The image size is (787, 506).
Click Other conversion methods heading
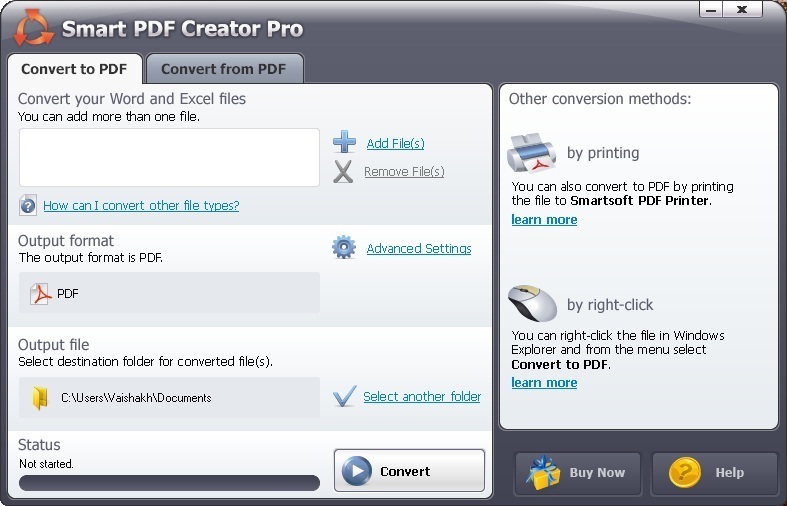(600, 99)
